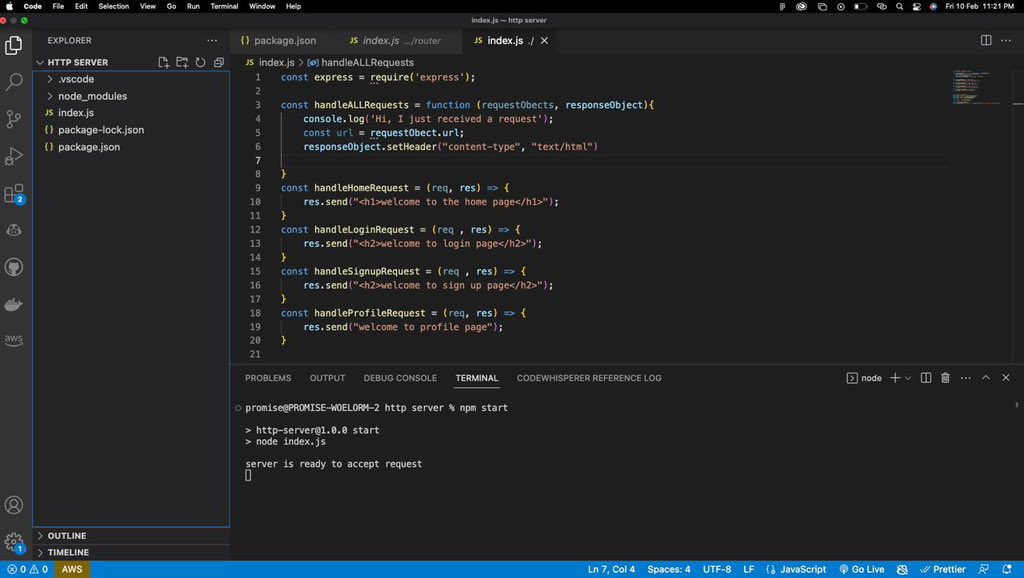This screenshot has height=578, width=1024.
Task: Expand the node_modules folder
Action: (x=50, y=96)
